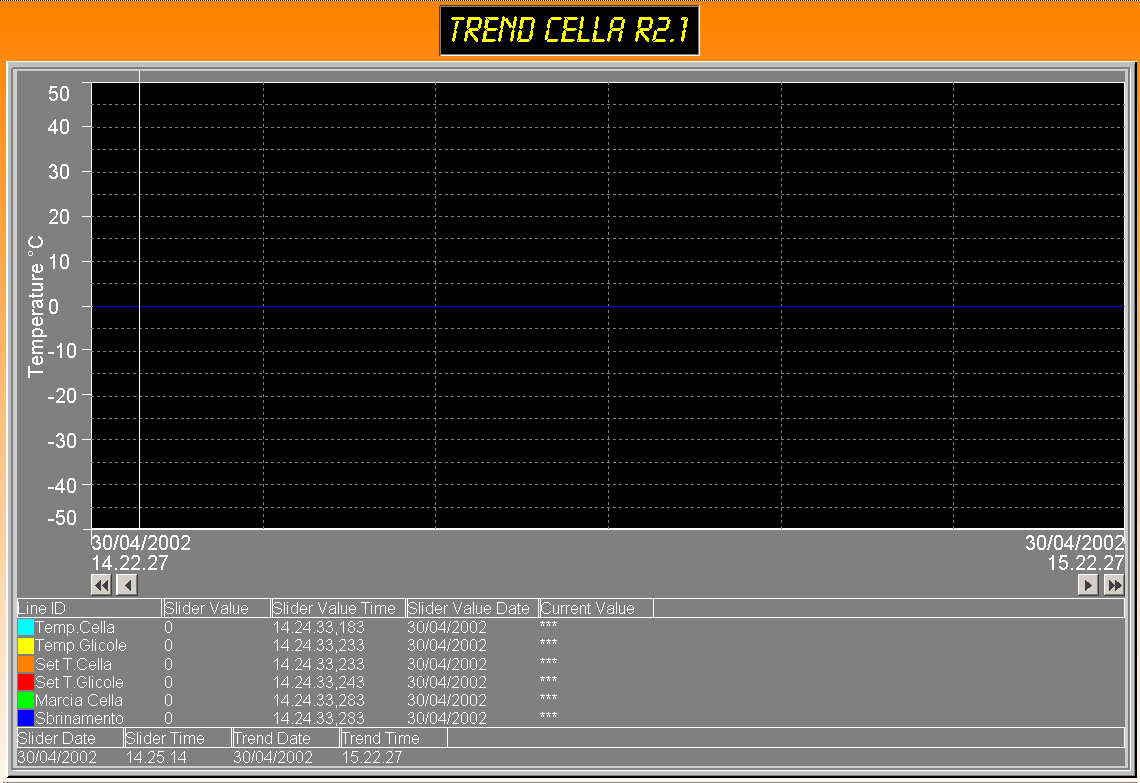
Task: Click the Temperature °C axis label
Action: tap(36, 306)
